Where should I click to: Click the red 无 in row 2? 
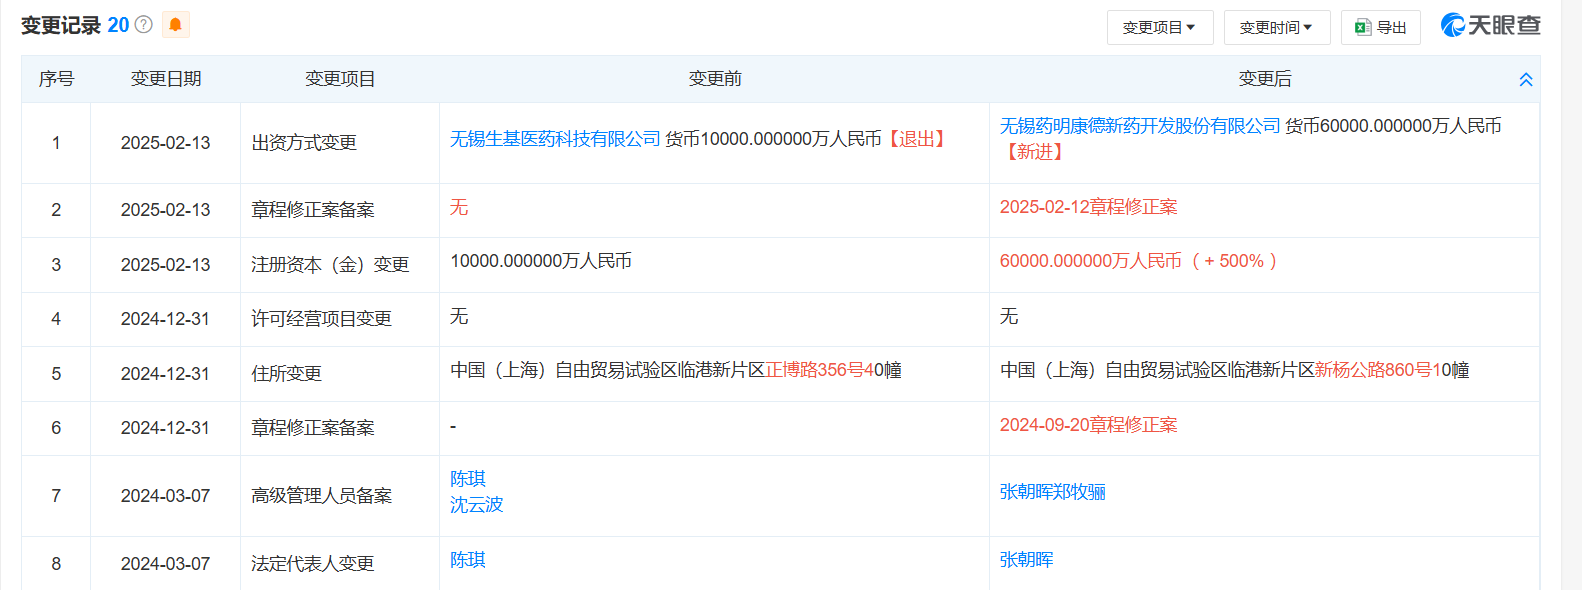coord(459,207)
